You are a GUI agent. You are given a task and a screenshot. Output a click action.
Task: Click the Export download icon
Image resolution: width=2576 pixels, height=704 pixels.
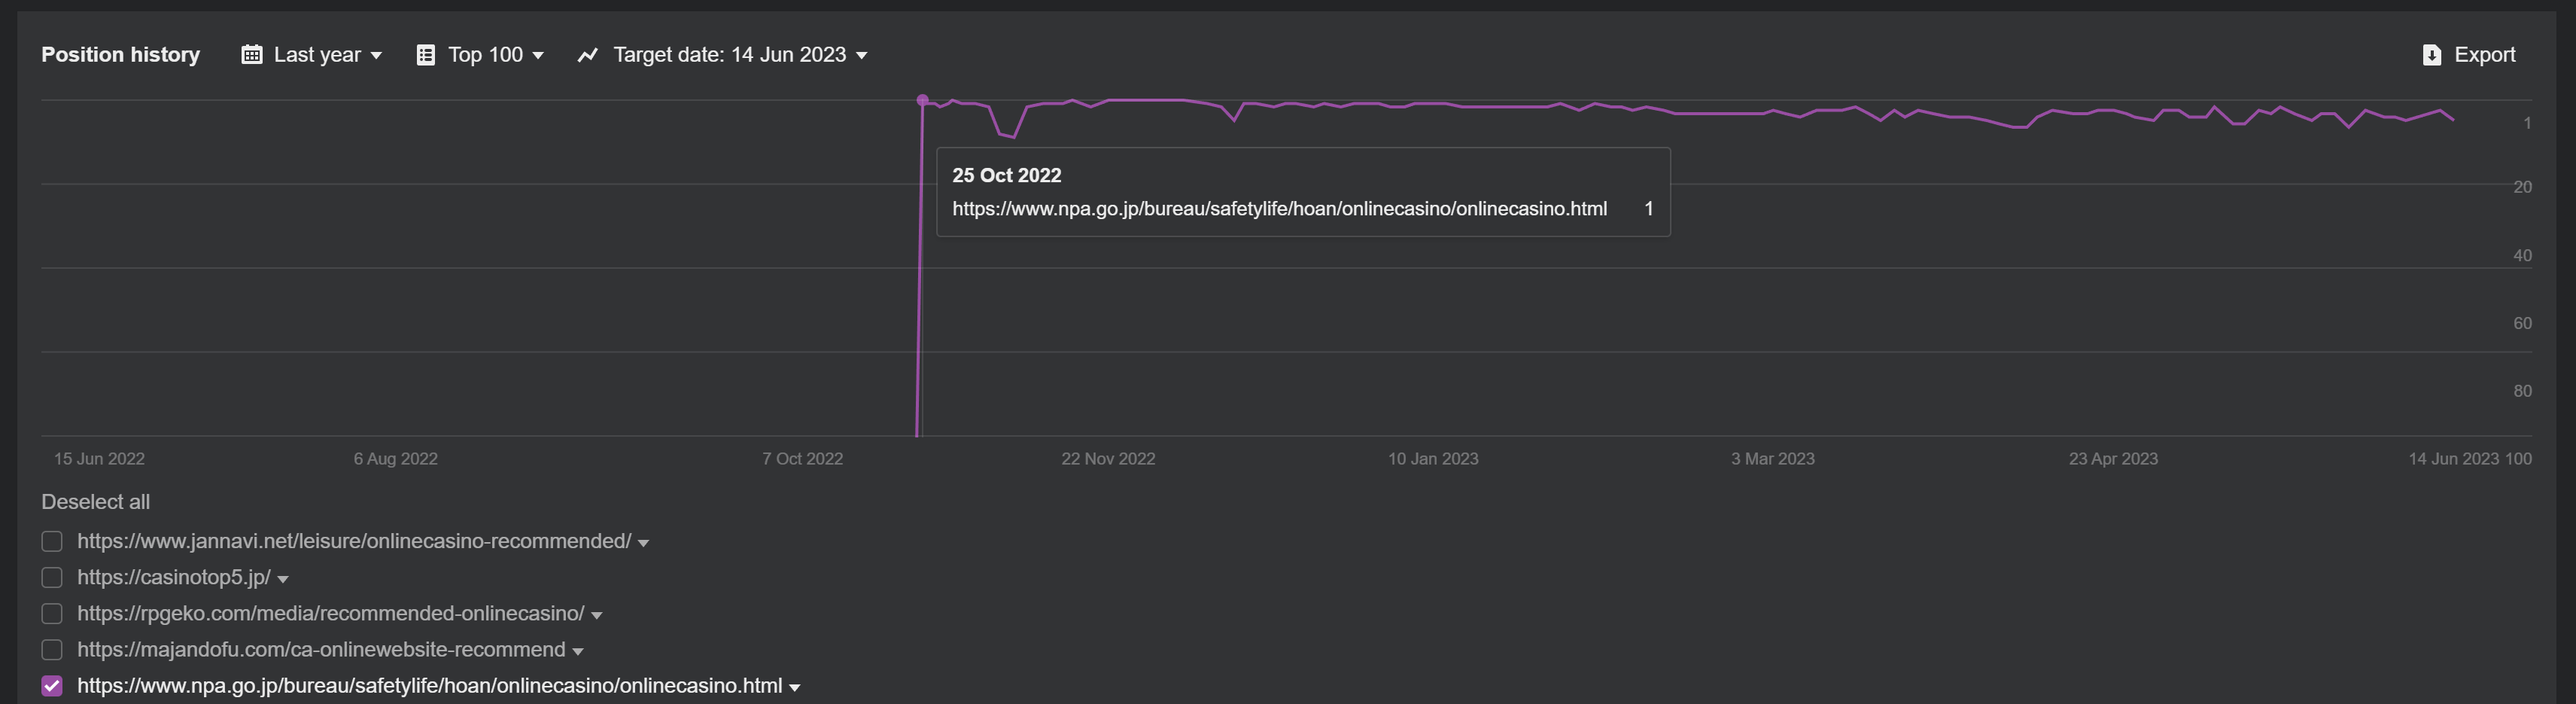click(2432, 55)
